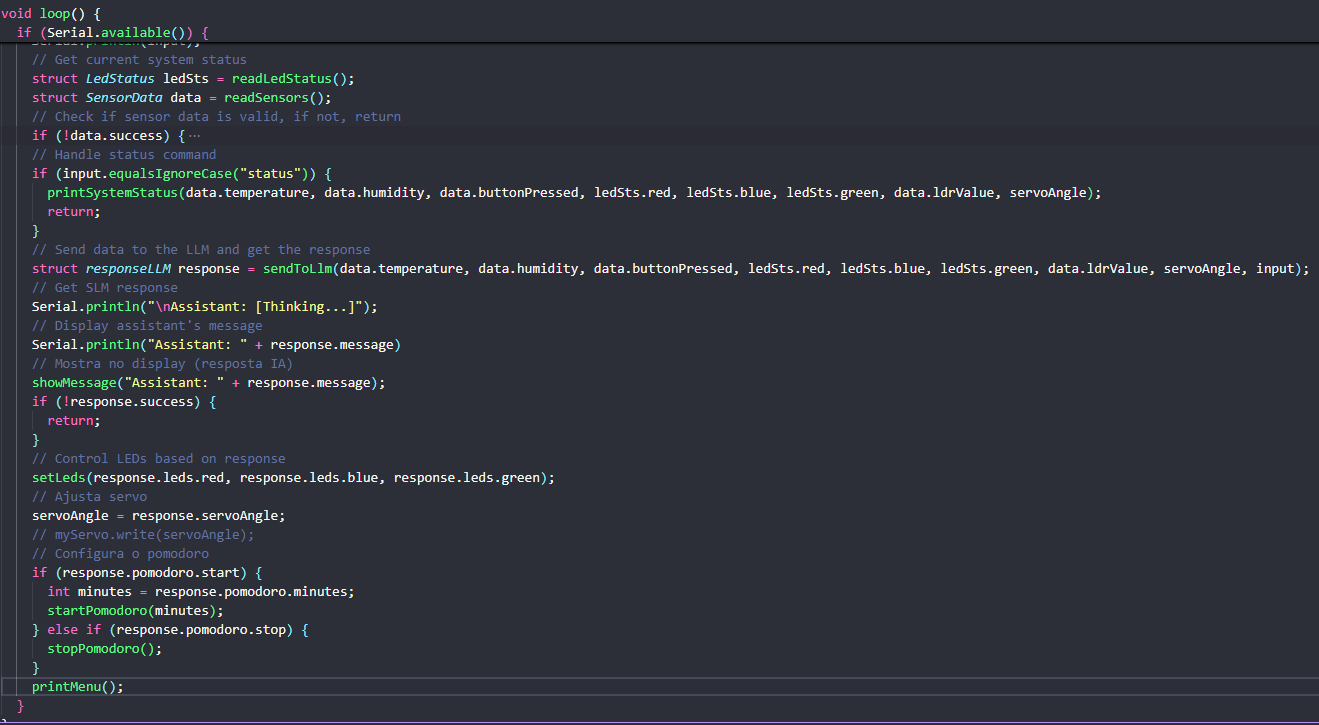The image size is (1319, 725).
Task: Click the commented-out myServo.write line
Action: (x=142, y=535)
